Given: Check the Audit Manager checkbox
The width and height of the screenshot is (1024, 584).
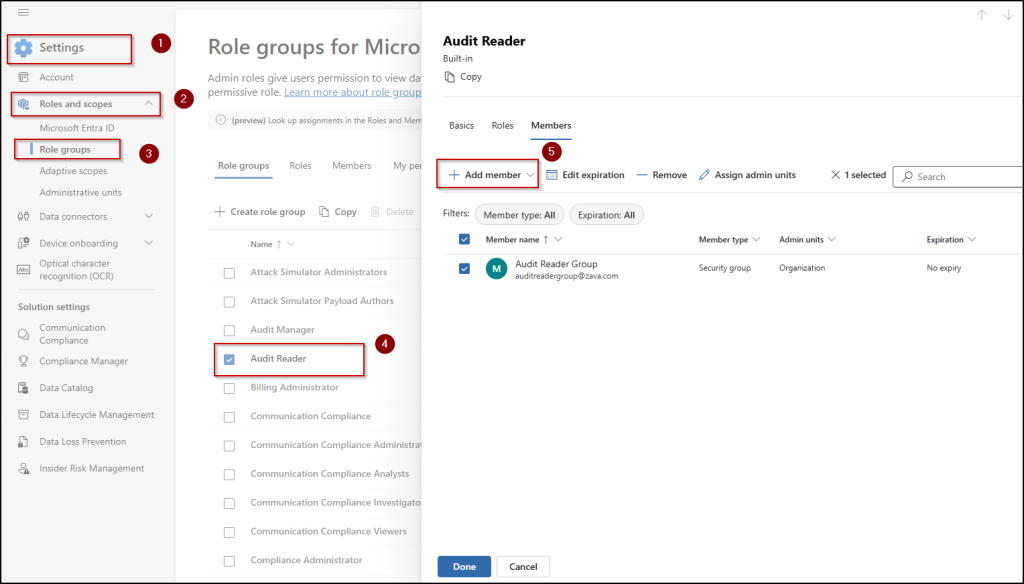Looking at the screenshot, I should coord(229,331).
